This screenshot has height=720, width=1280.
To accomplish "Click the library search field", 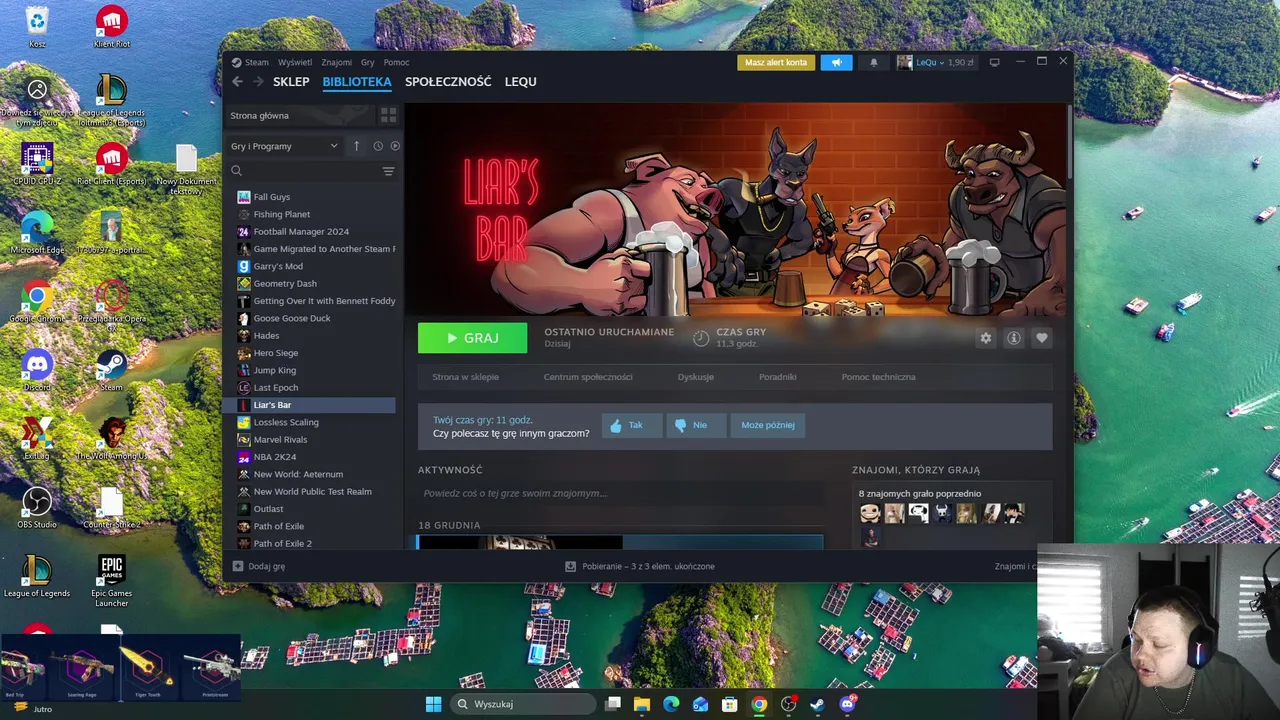I will [x=303, y=171].
